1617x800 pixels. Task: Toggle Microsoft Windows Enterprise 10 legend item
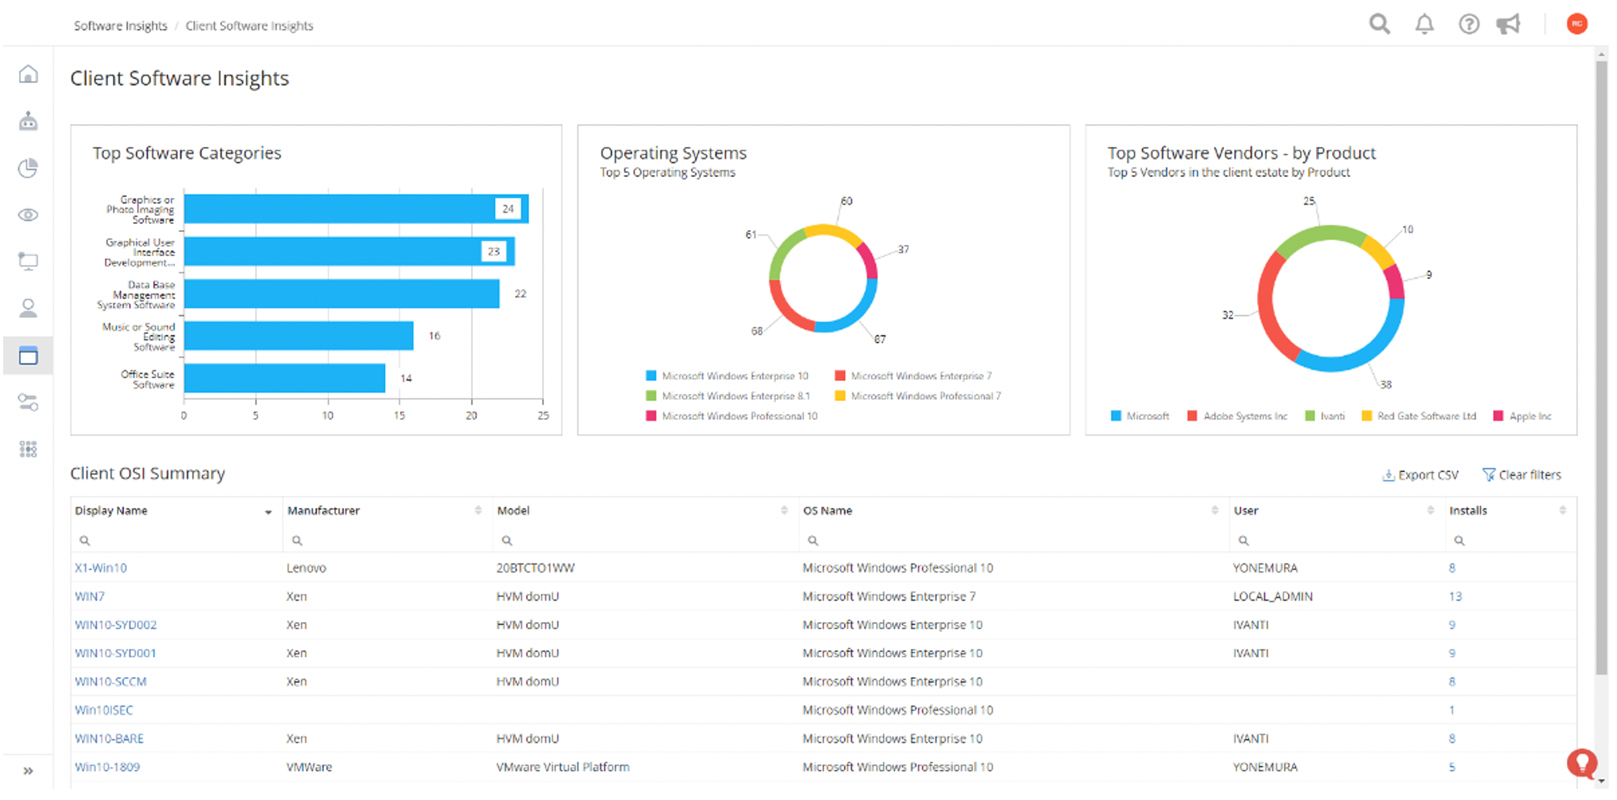click(x=727, y=376)
